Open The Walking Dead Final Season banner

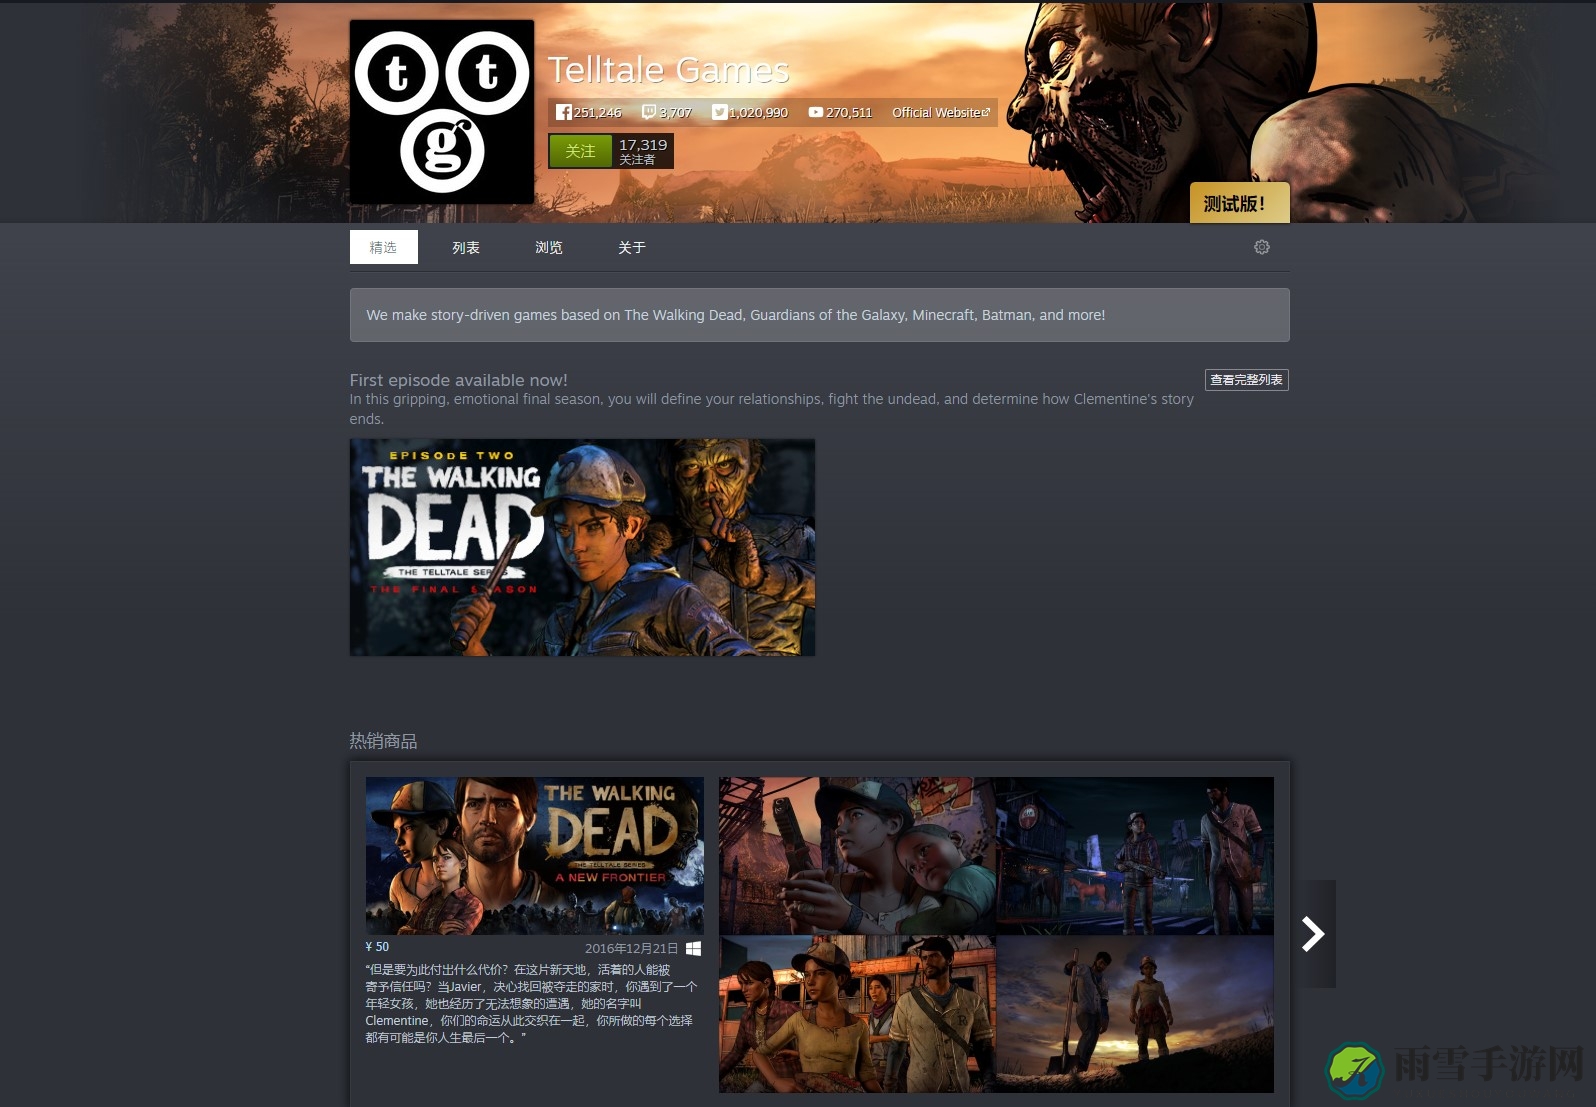(582, 547)
